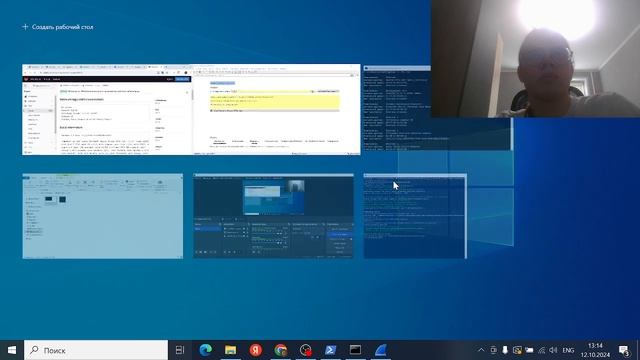
Task: Open the Windows Start menu
Action: click(x=12, y=350)
